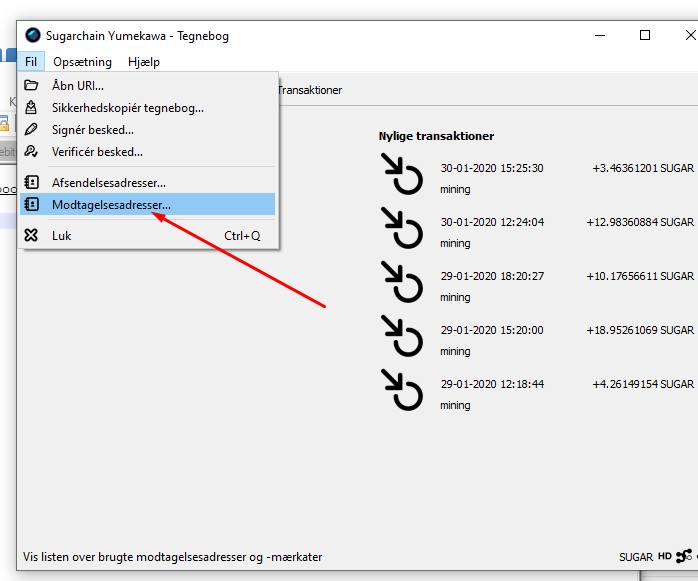The height and width of the screenshot is (581, 698).
Task: Click the HD wallet status icon
Action: [665, 556]
